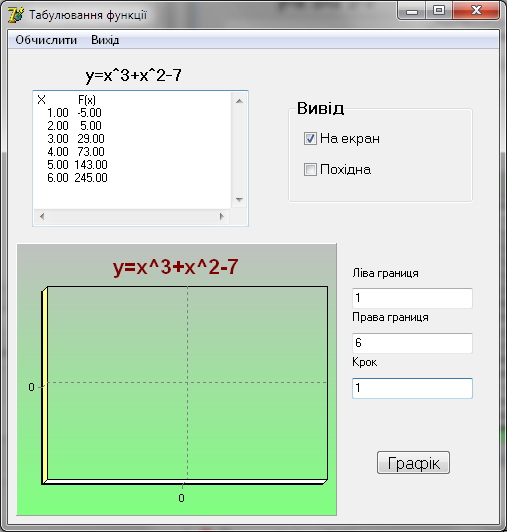Viewport: 507px width, 532px height.
Task: Click the Ліва границя label
Action: coord(385,273)
